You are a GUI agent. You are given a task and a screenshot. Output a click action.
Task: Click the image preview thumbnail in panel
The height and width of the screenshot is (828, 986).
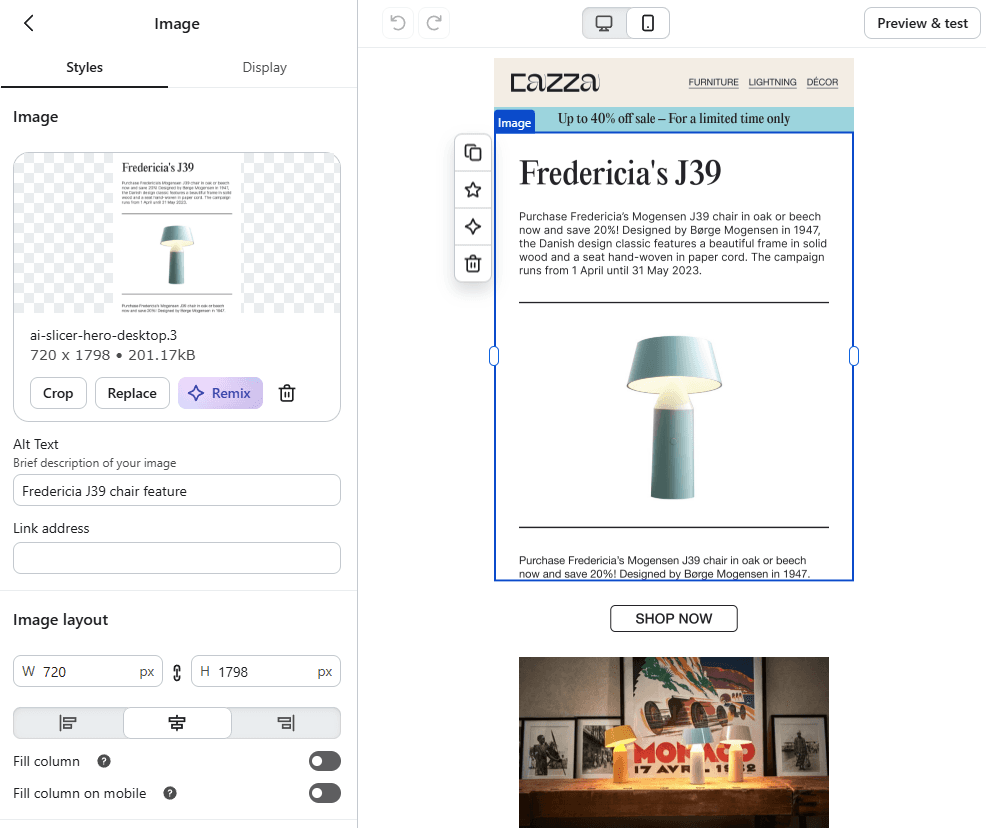(177, 233)
